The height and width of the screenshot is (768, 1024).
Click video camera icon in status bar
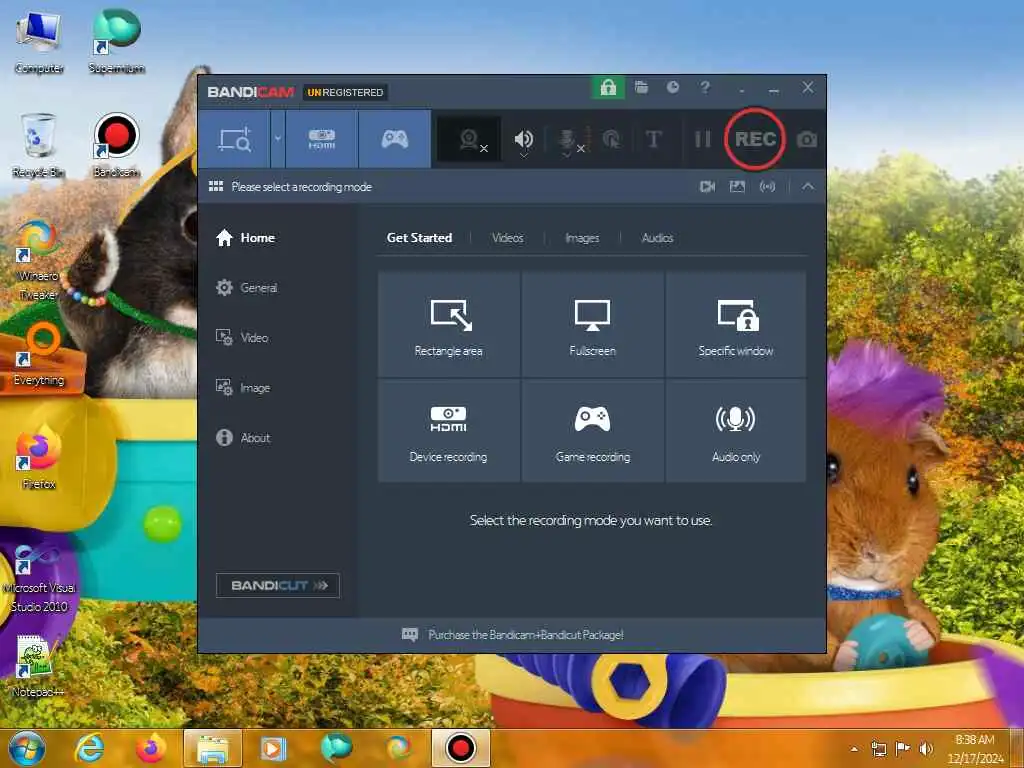tap(707, 187)
